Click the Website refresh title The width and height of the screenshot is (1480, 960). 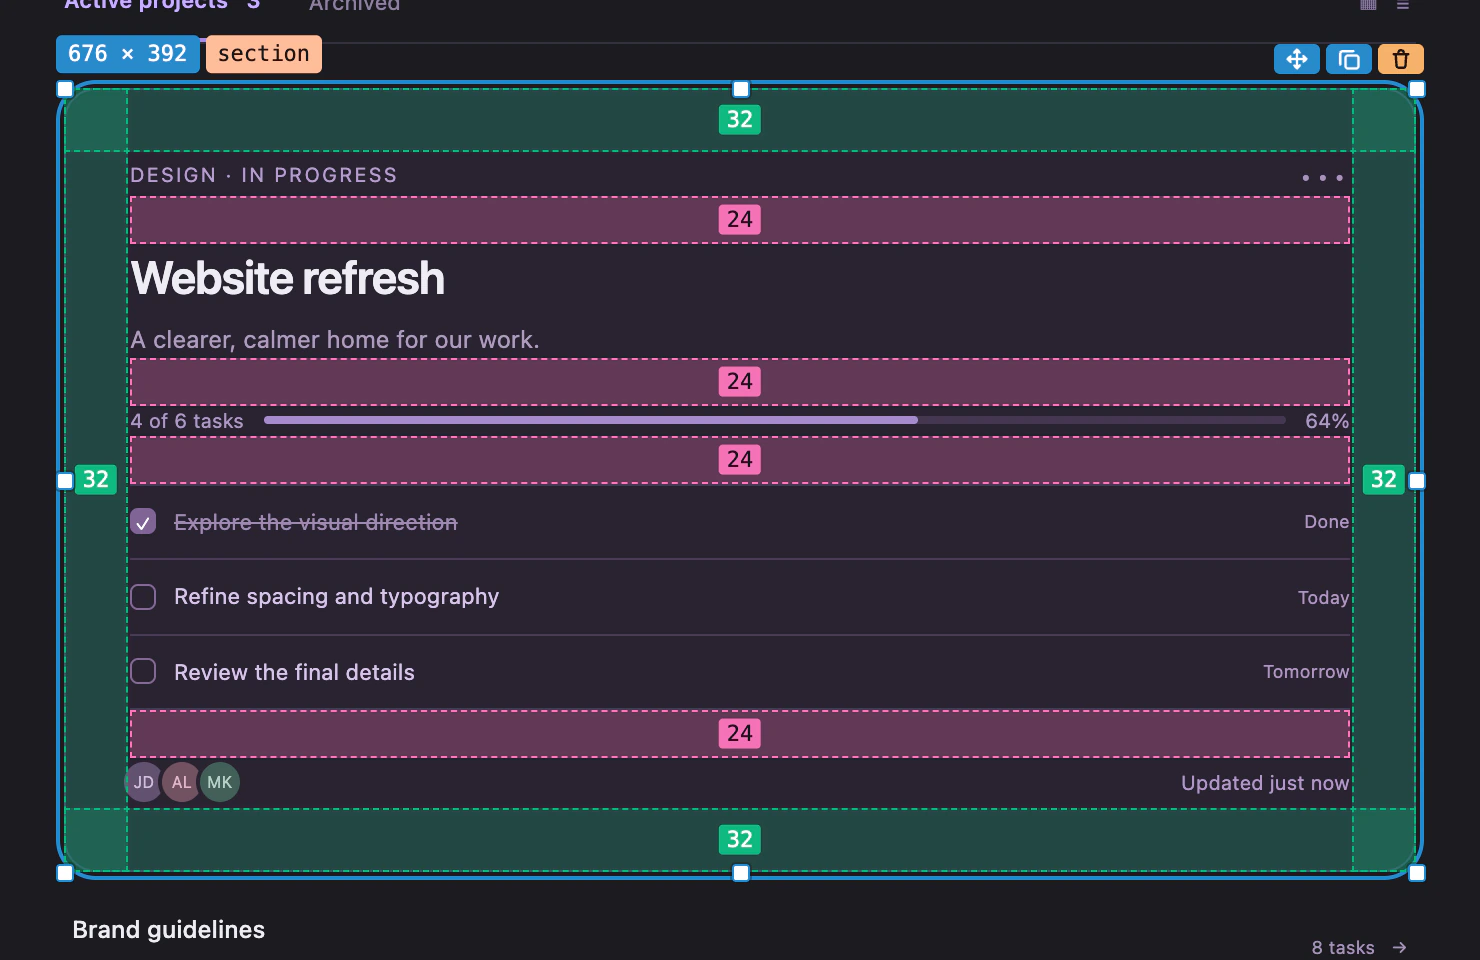288,278
